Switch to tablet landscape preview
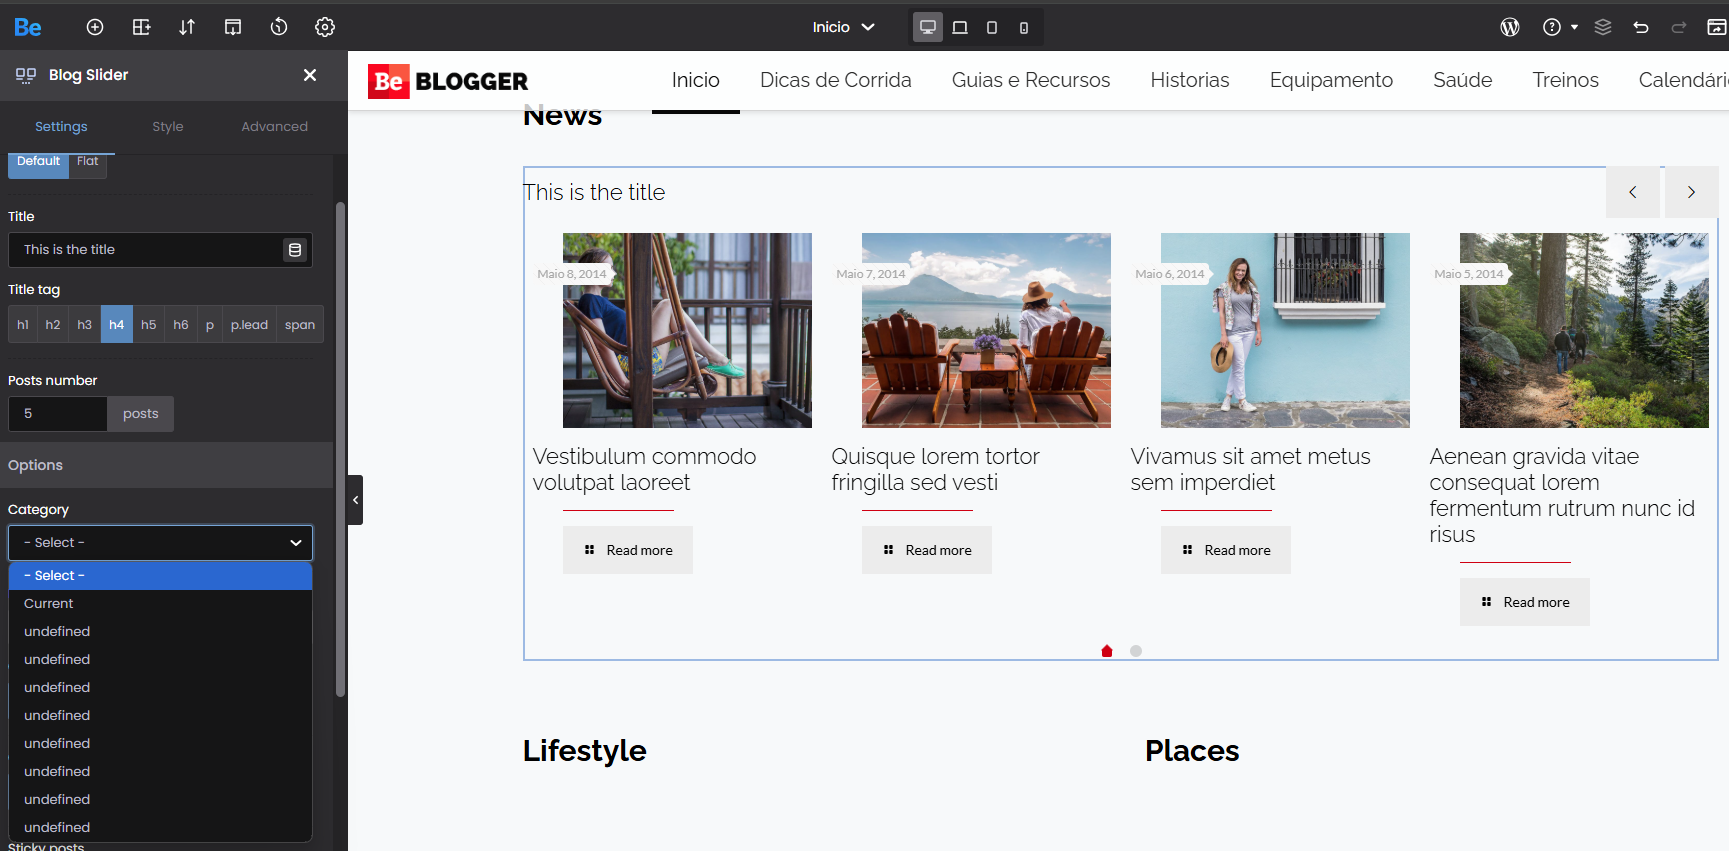The image size is (1729, 851). click(x=960, y=27)
